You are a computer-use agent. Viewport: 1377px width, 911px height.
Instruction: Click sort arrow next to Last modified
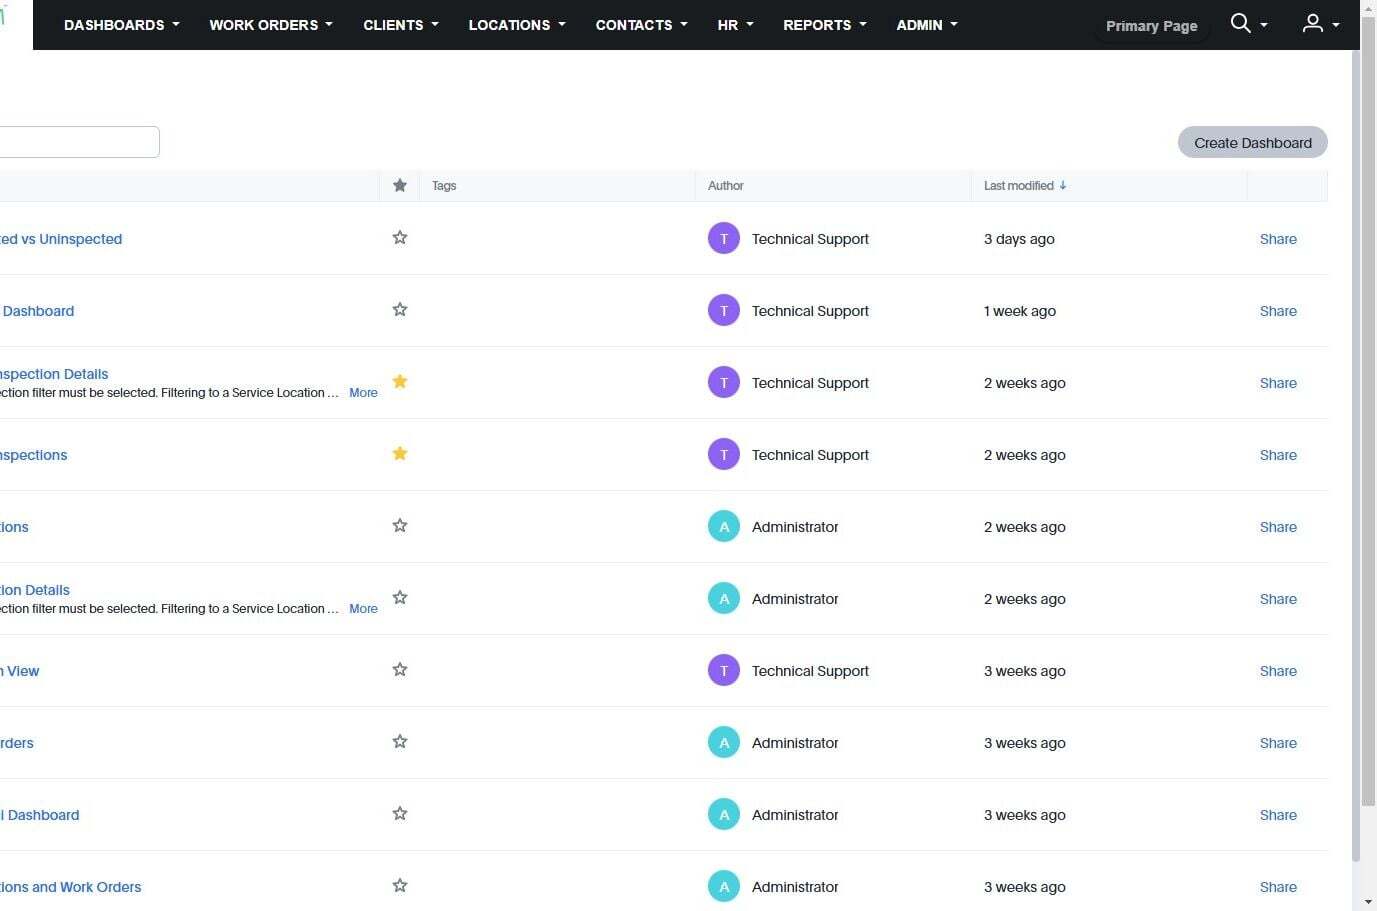coord(1063,185)
